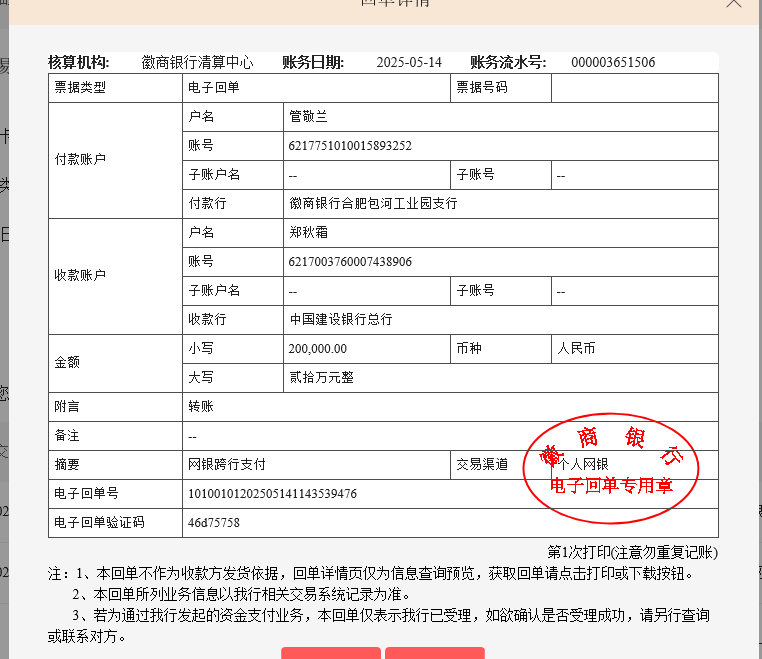This screenshot has width=762, height=659.
Task: Click verification code 46d75758
Action: tap(214, 523)
